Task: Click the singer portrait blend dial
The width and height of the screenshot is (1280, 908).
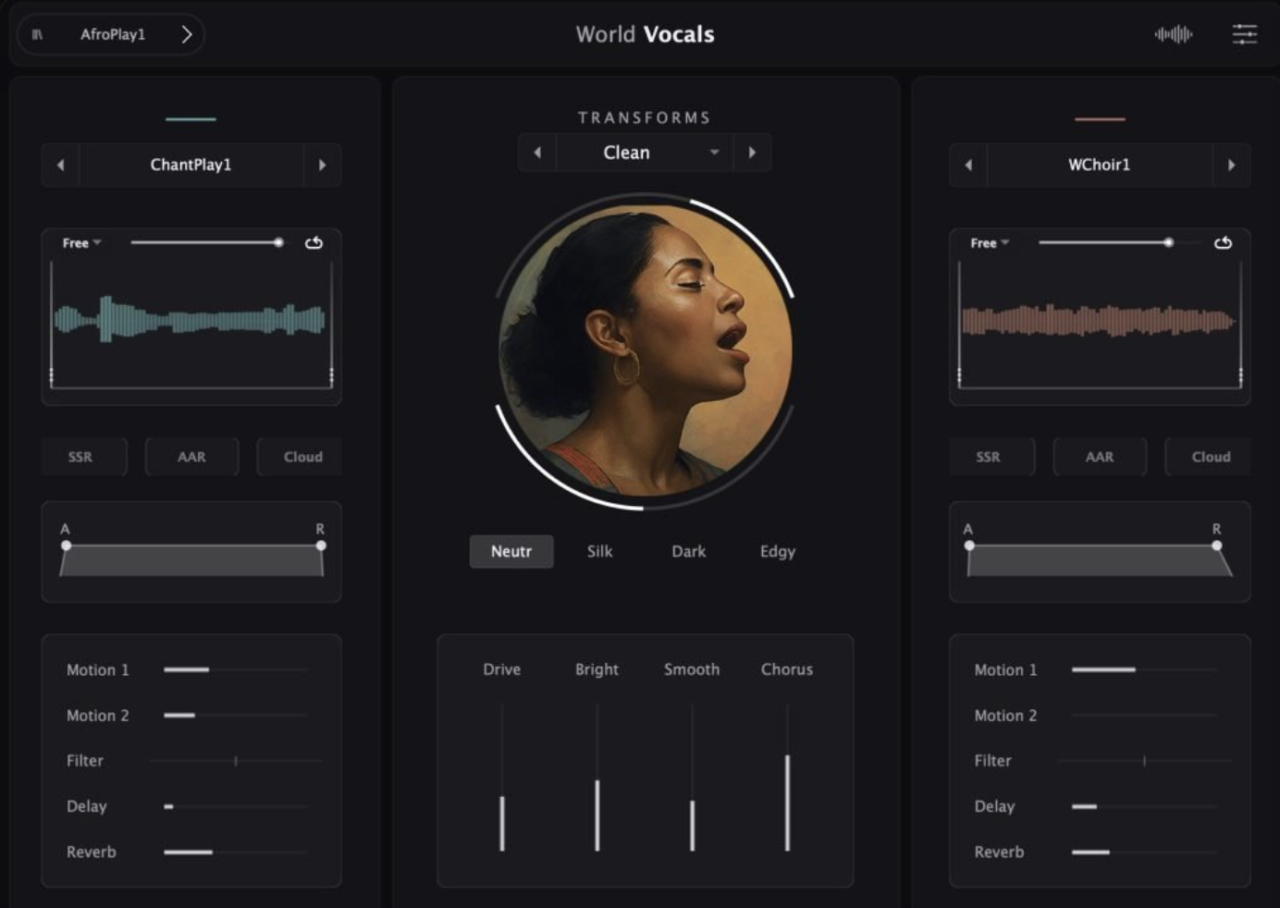Action: 645,351
